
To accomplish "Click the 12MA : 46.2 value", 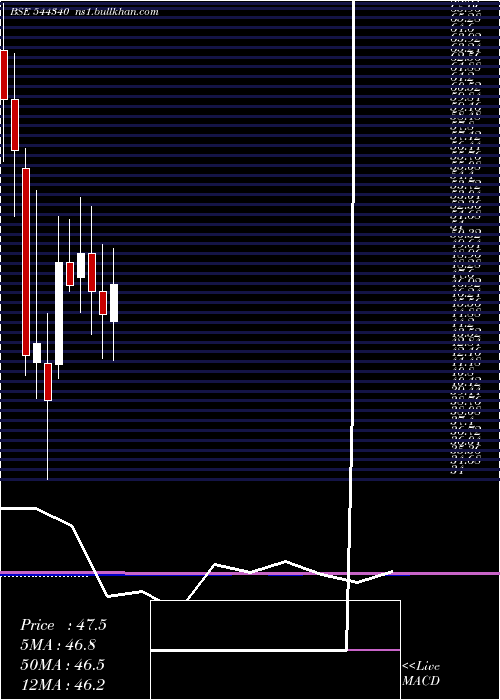I will [x=63, y=684].
